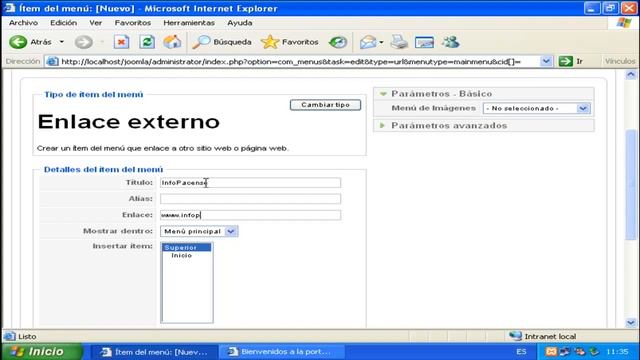This screenshot has width=640, height=360.
Task: Click the forward navigation arrow icon
Action: (84, 42)
